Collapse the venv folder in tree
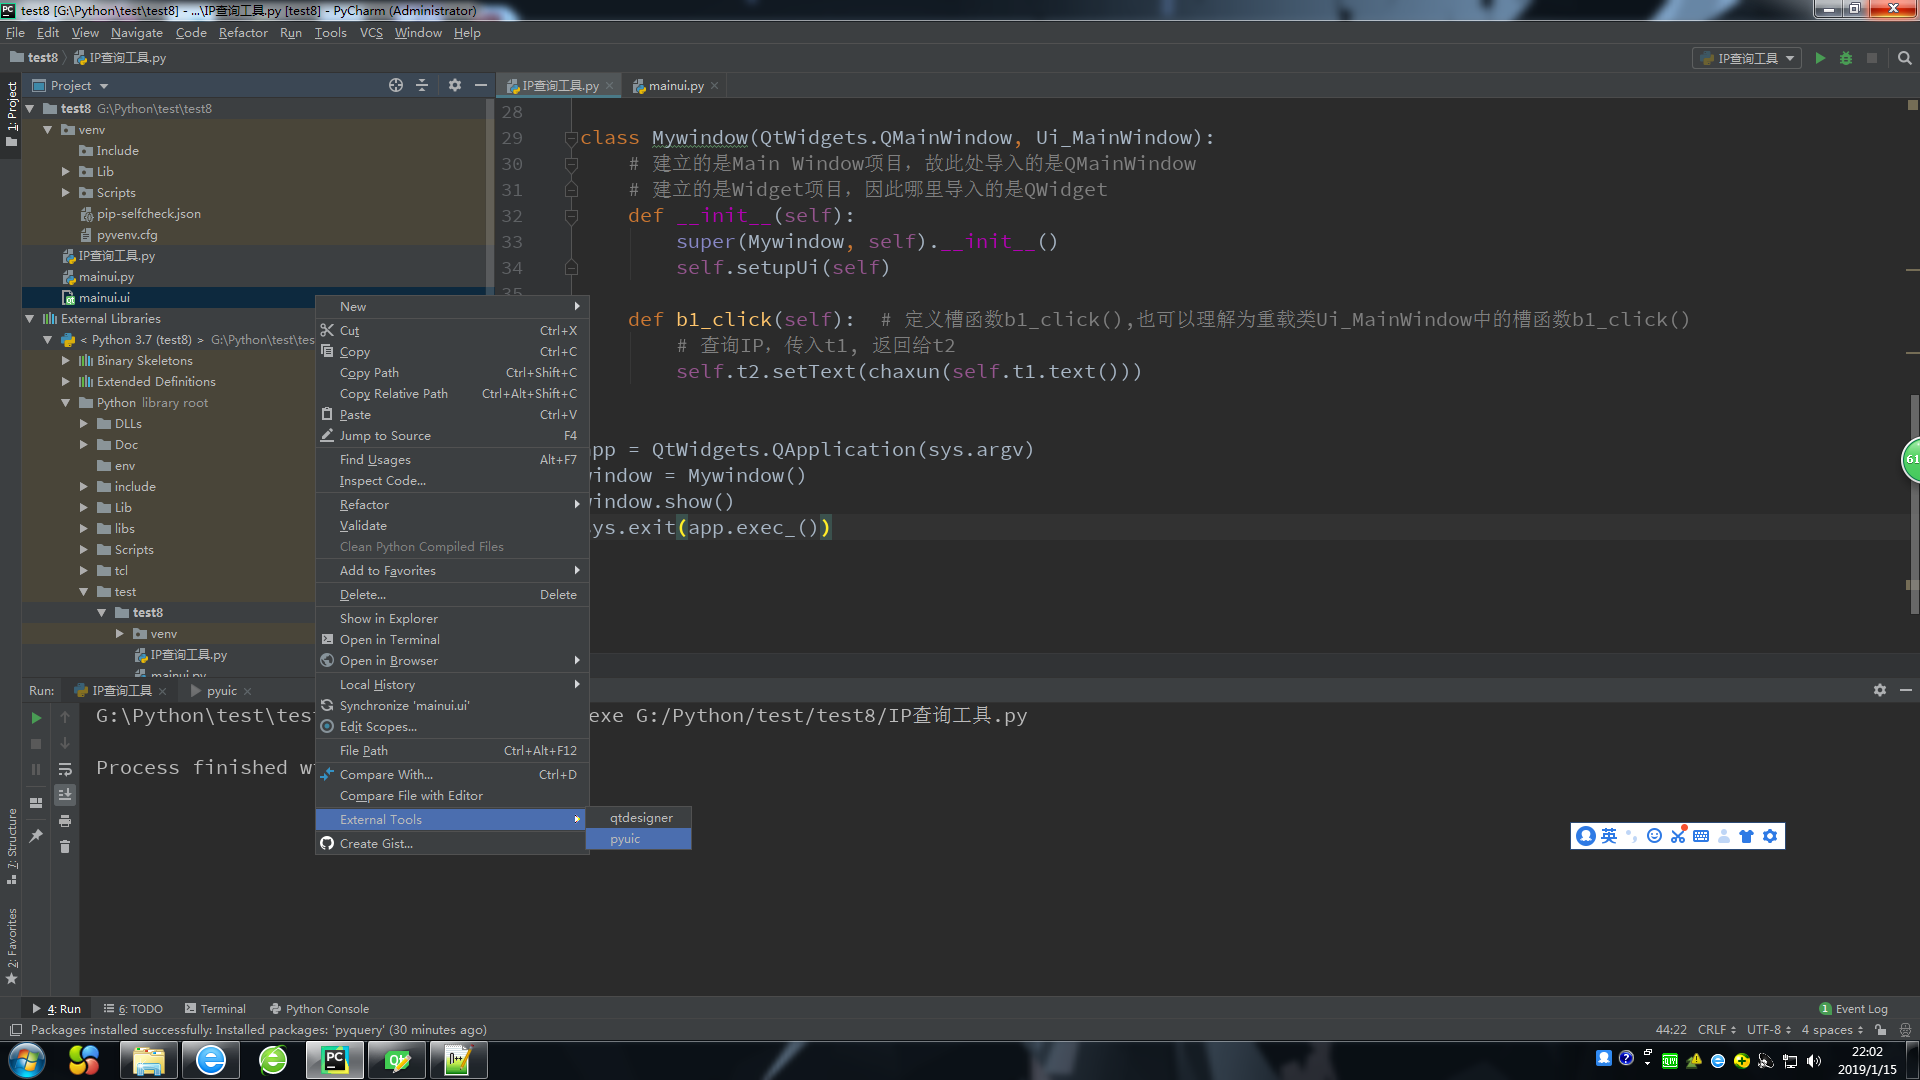The height and width of the screenshot is (1080, 1920). tap(47, 130)
